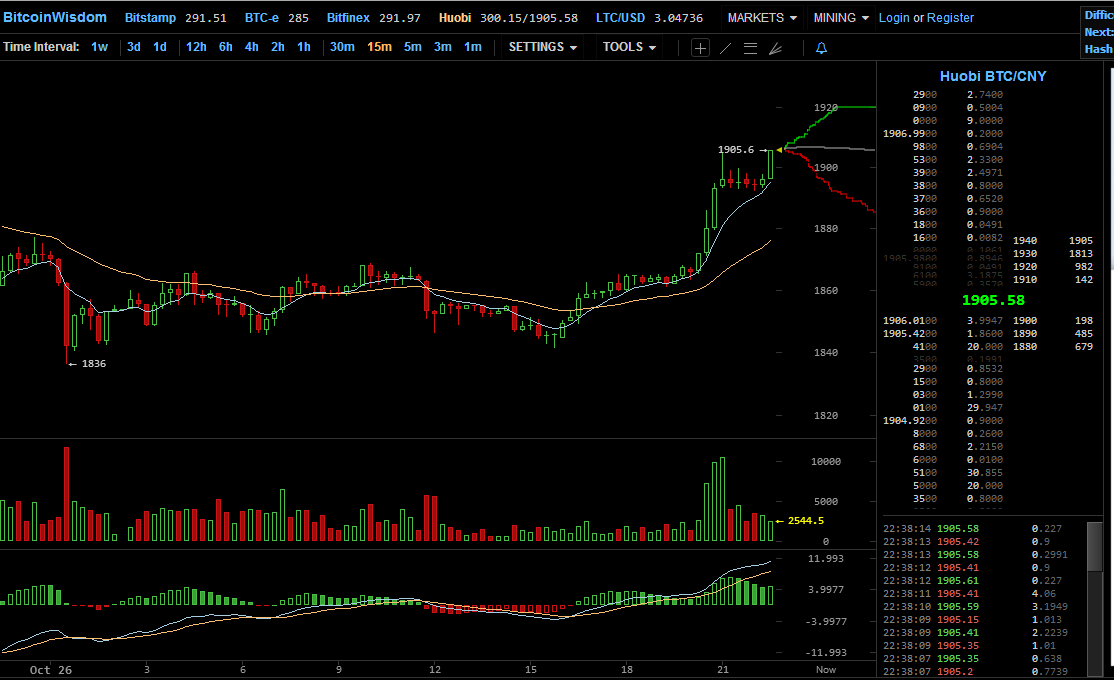Open the SETTINGS dropdown
This screenshot has height=680, width=1114.
[x=543, y=47]
